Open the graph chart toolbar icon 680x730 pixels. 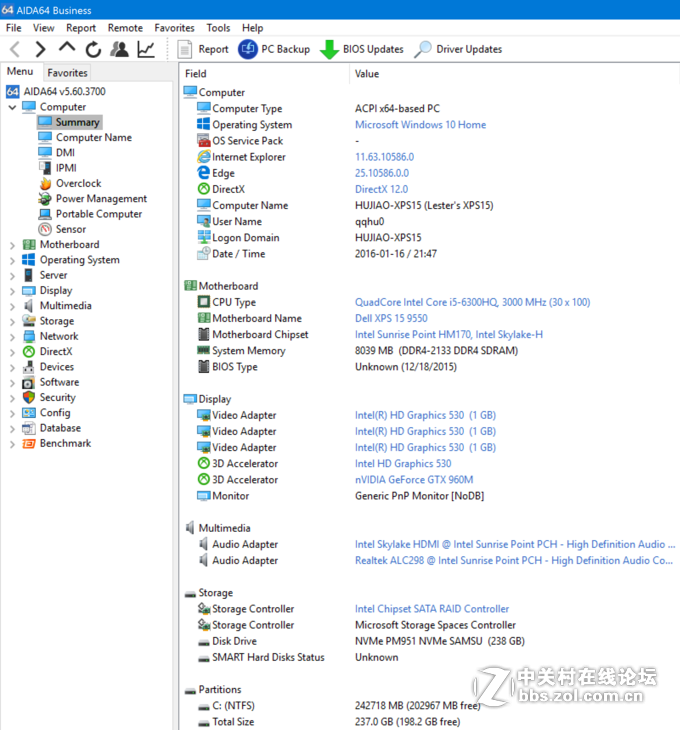(146, 49)
